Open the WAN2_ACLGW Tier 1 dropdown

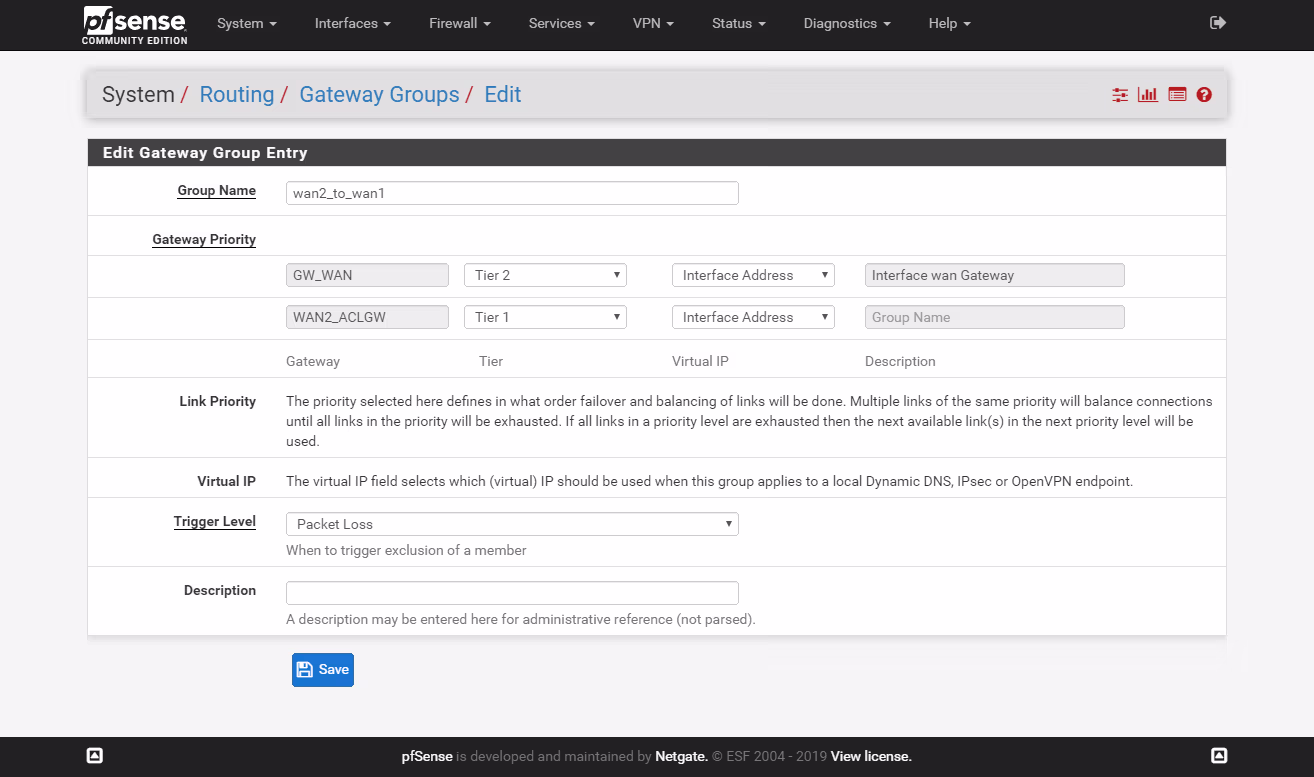tap(545, 317)
